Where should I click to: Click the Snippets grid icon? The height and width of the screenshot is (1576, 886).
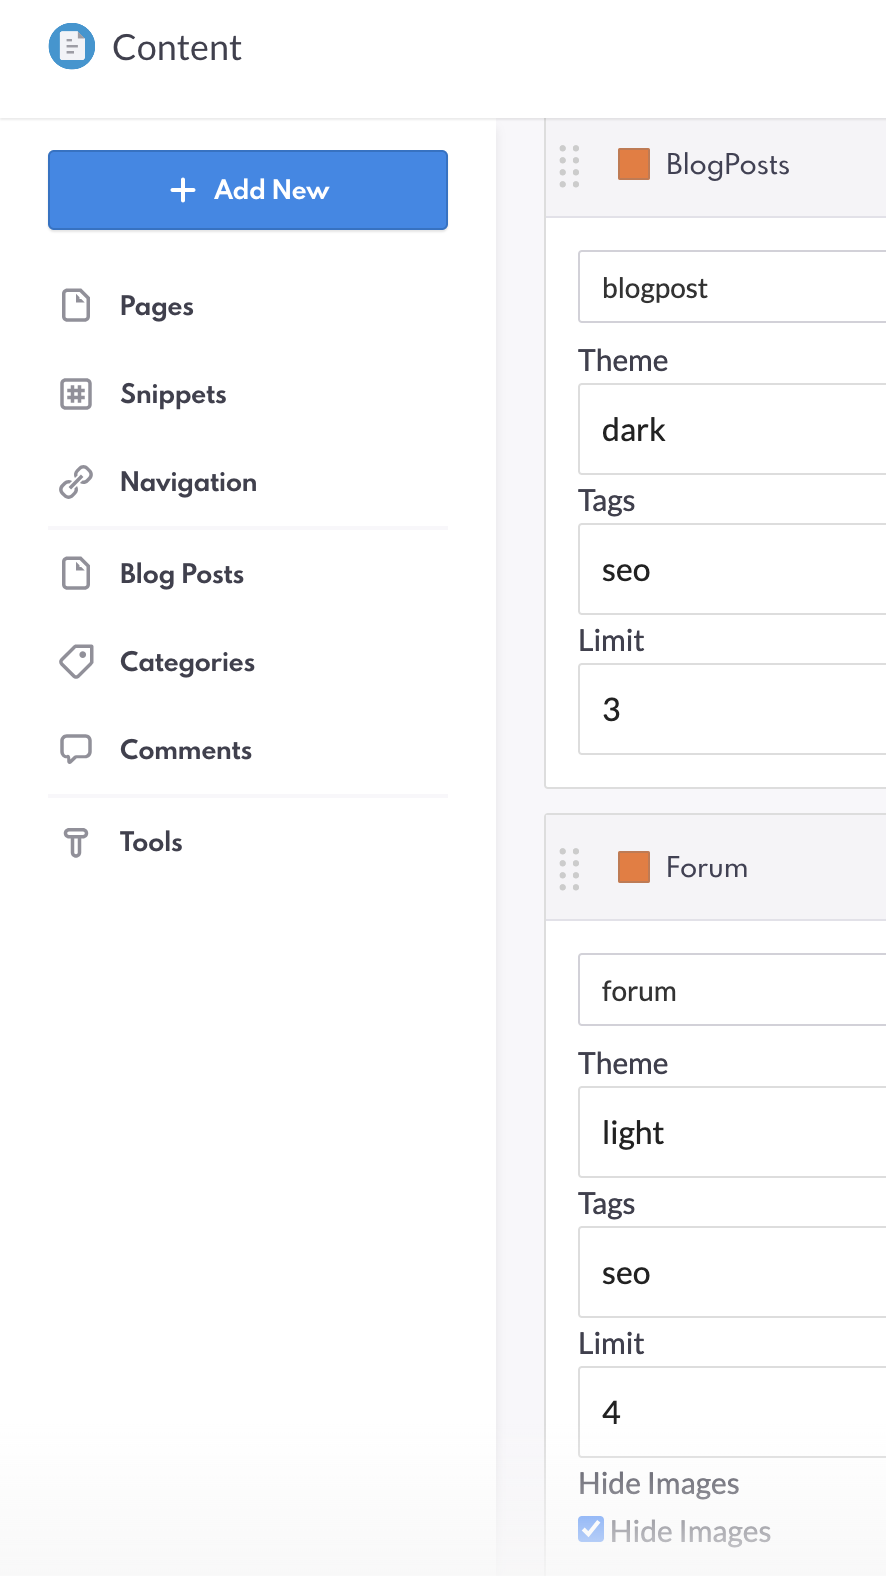pyautogui.click(x=76, y=394)
